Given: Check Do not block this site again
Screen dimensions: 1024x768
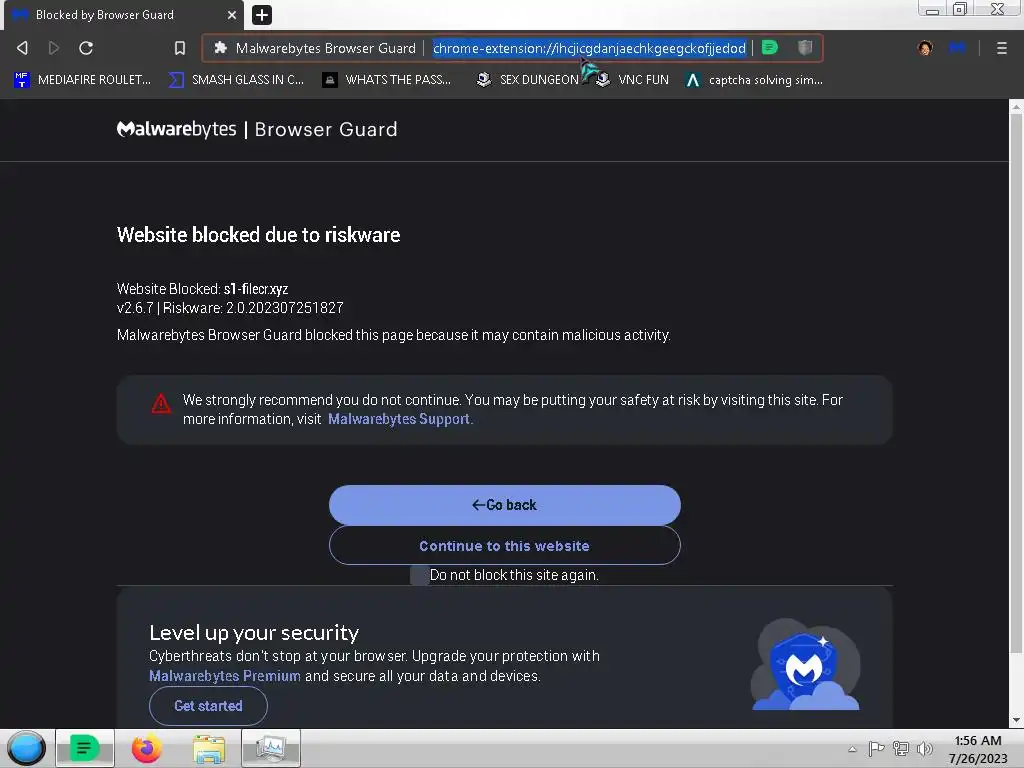Looking at the screenshot, I should coord(419,575).
